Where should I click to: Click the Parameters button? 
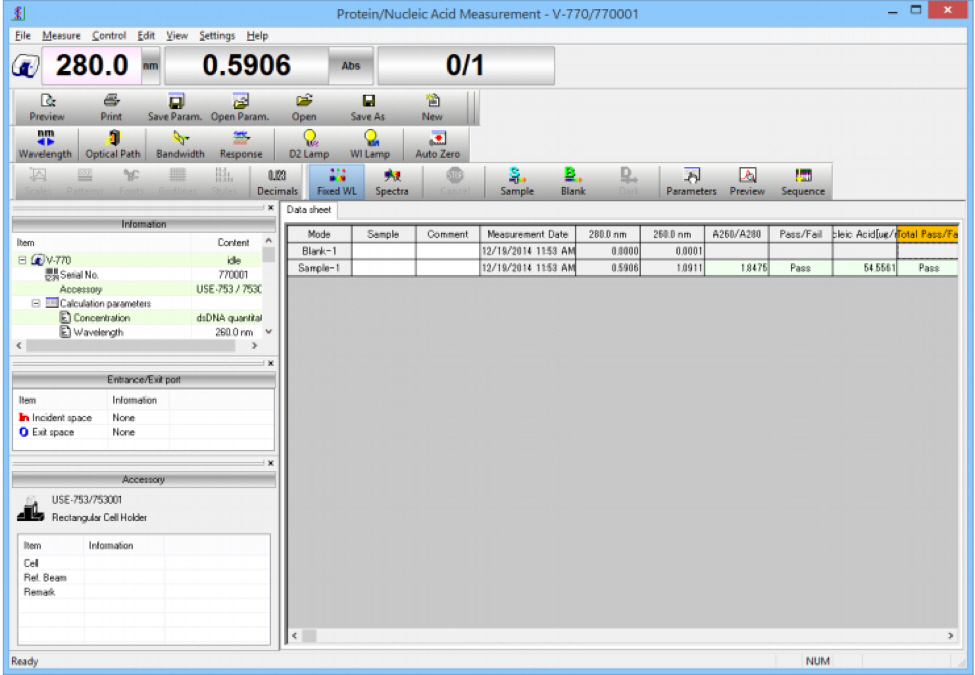(x=691, y=181)
